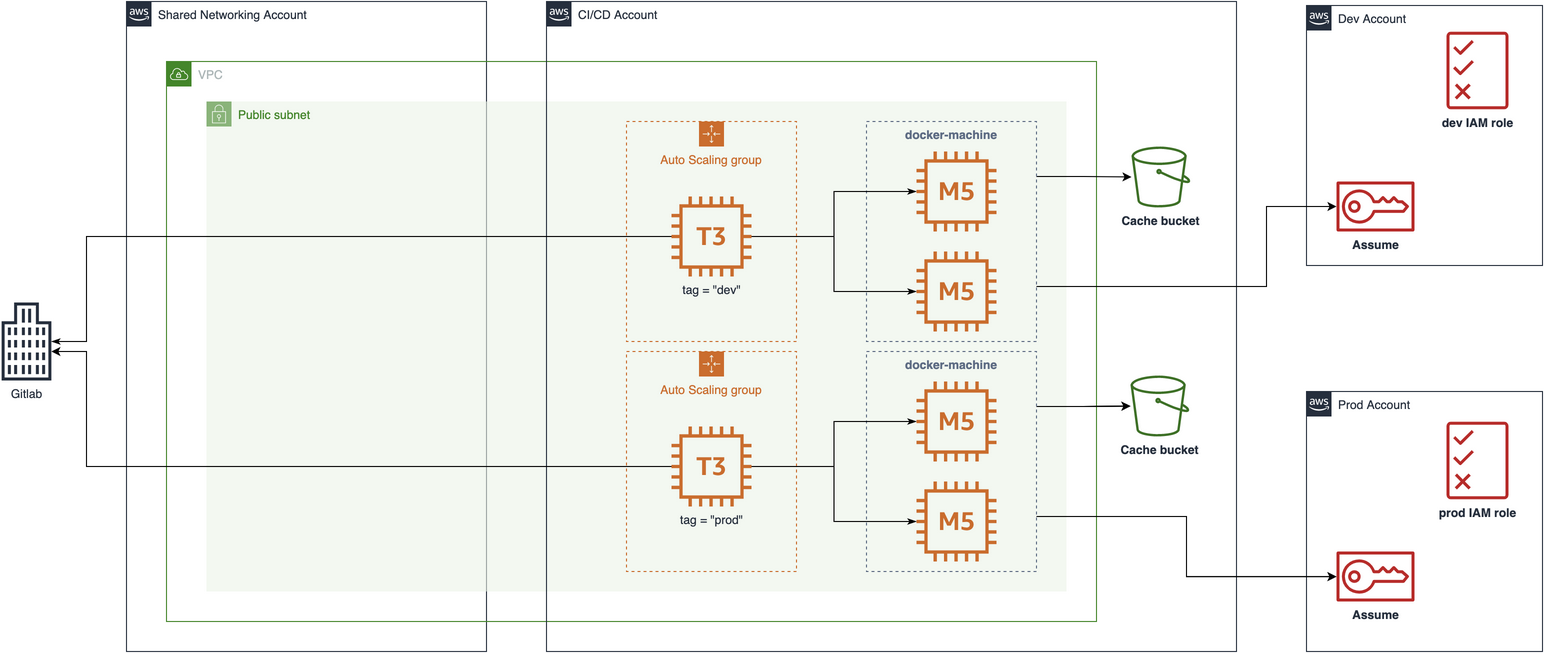Select the dev IAM role checklist icon
1545x653 pixels.
(1477, 70)
